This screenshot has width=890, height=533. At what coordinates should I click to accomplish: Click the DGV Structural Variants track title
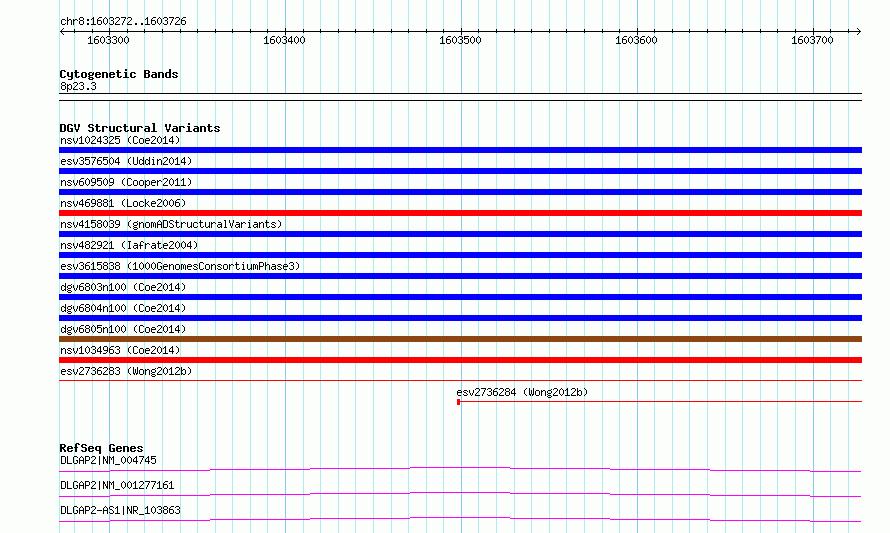(140, 128)
